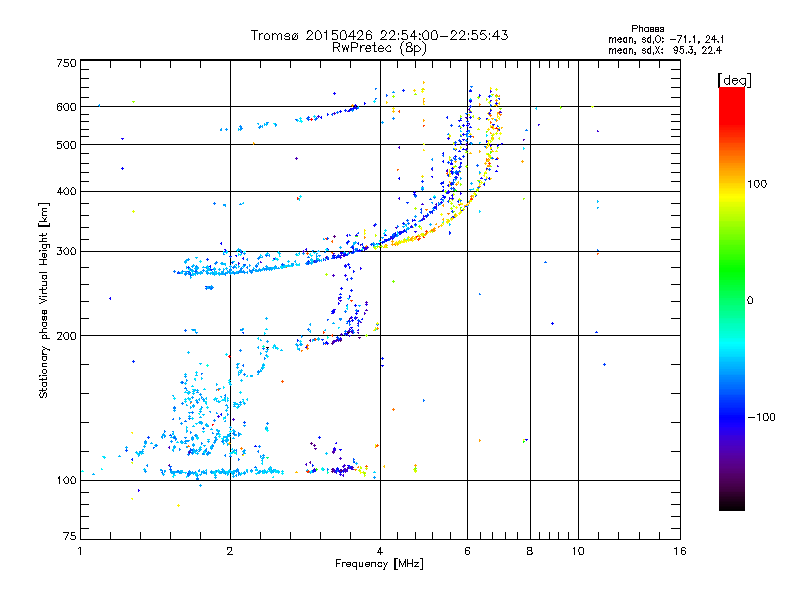Click the 'Frequency [MHz]' axis label
Image resolution: width=800 pixels, height=600 pixels.
point(379,564)
